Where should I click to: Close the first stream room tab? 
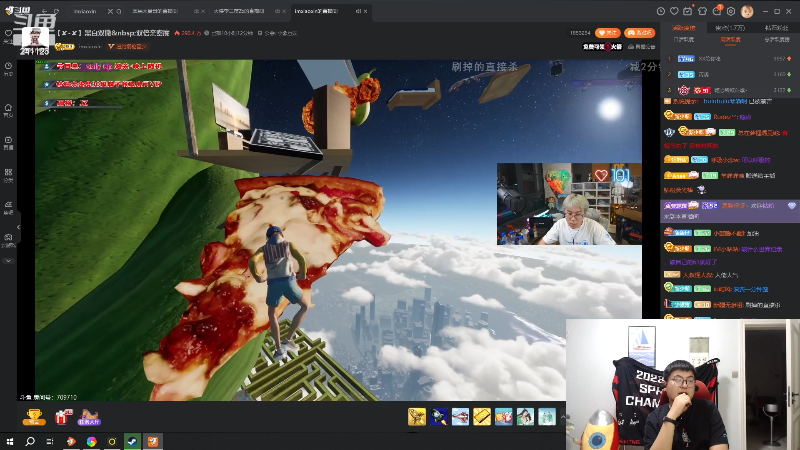(x=203, y=11)
